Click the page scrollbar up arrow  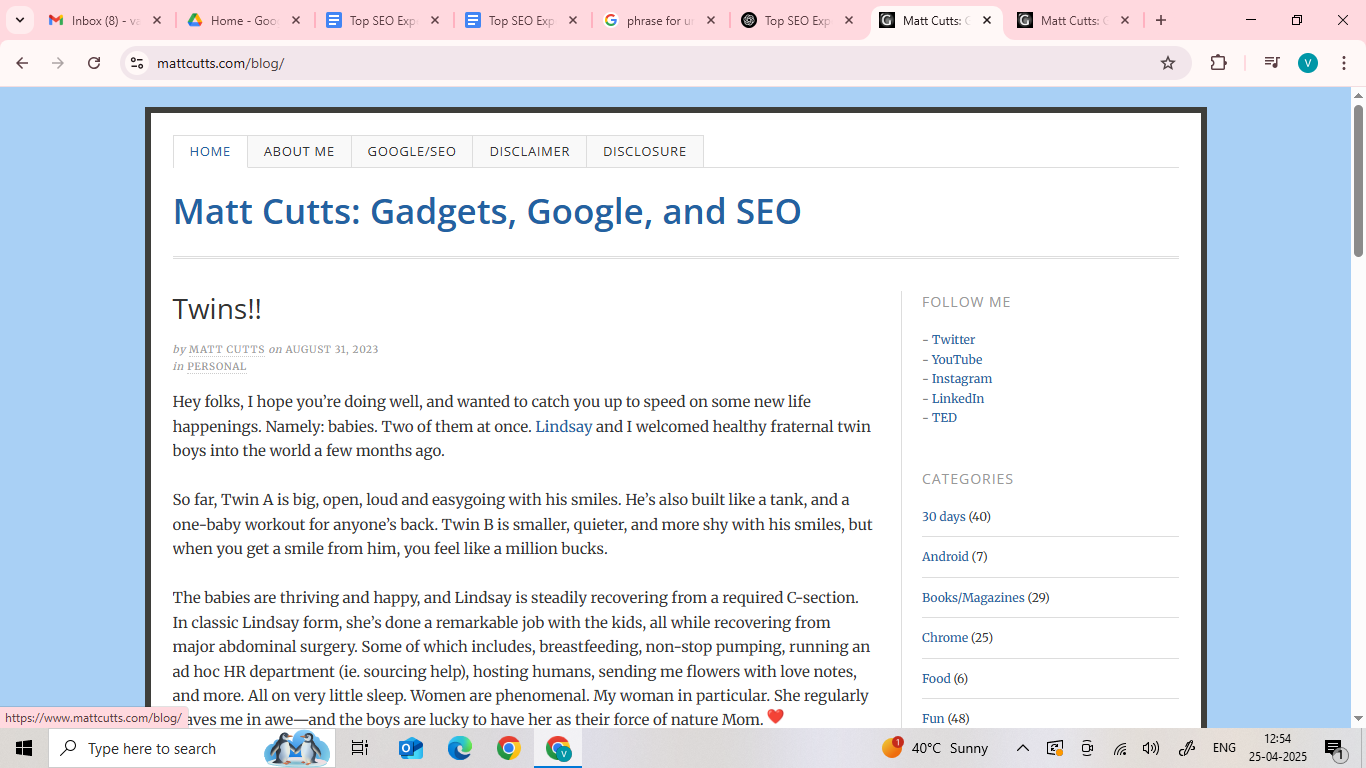[1358, 95]
